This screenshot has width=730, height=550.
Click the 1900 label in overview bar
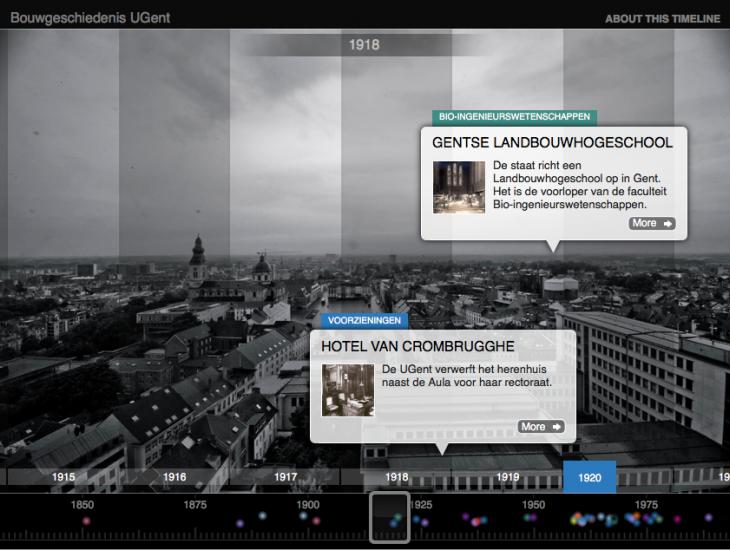click(x=308, y=505)
